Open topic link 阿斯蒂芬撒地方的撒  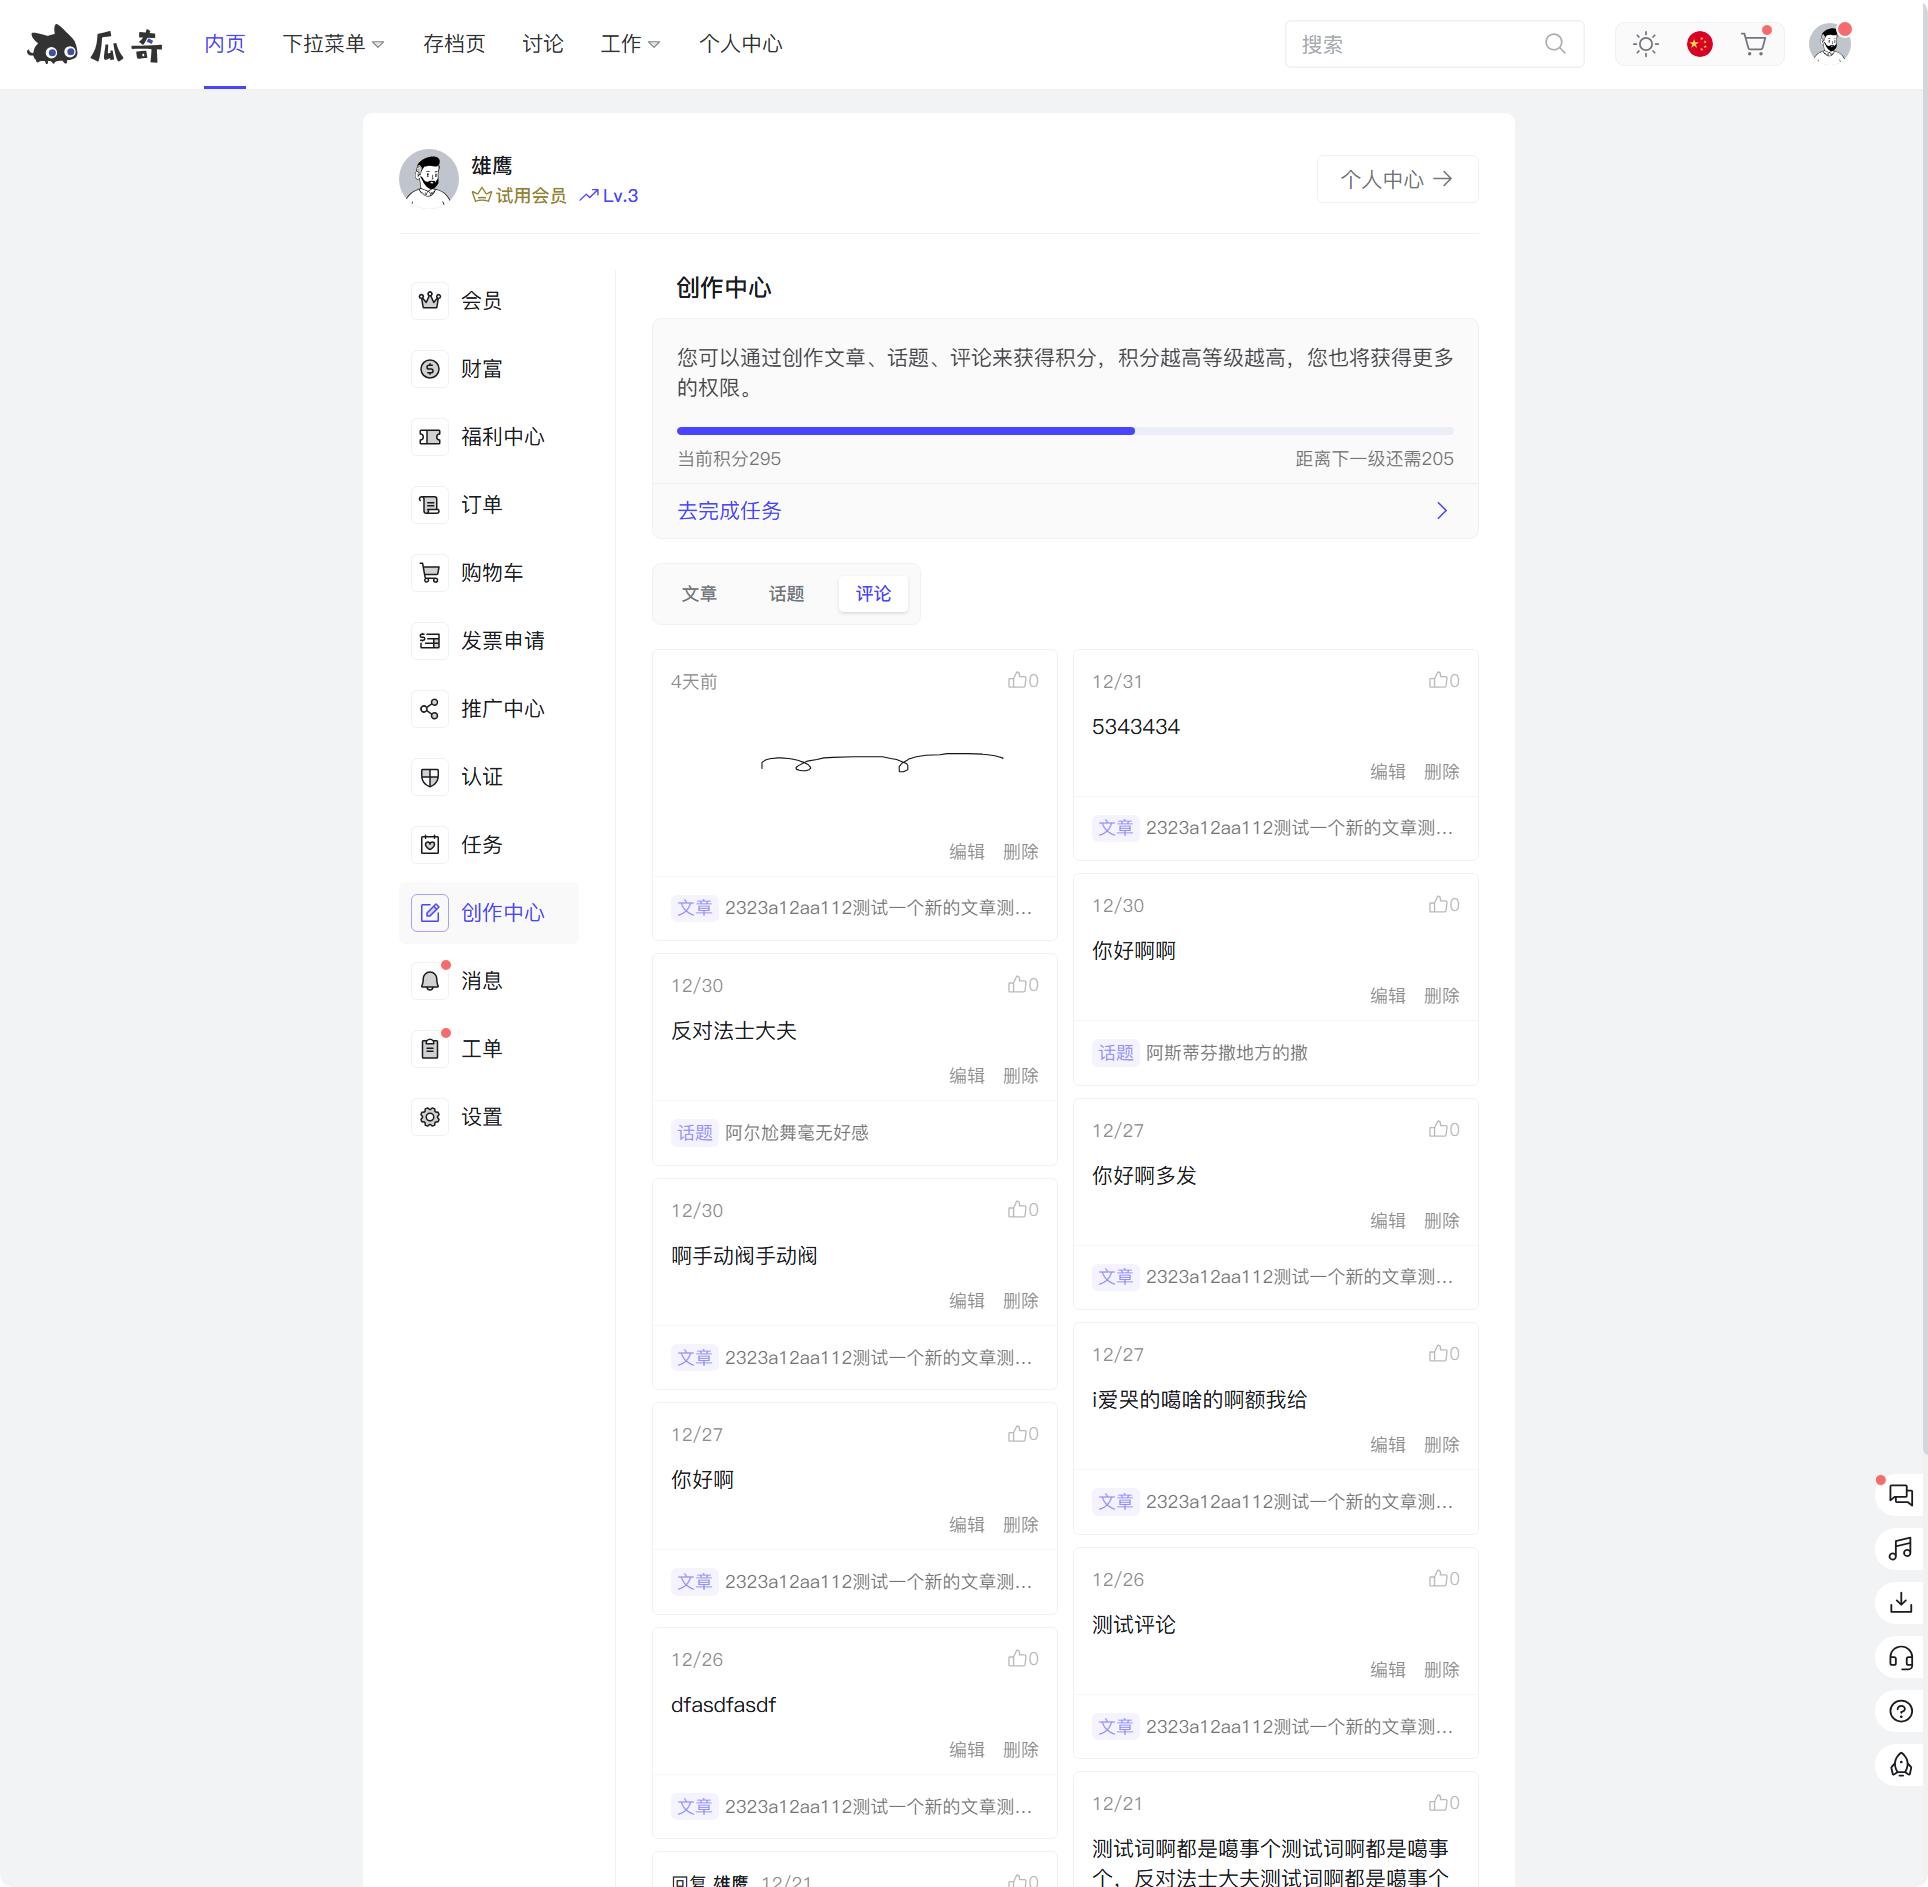[1227, 1053]
